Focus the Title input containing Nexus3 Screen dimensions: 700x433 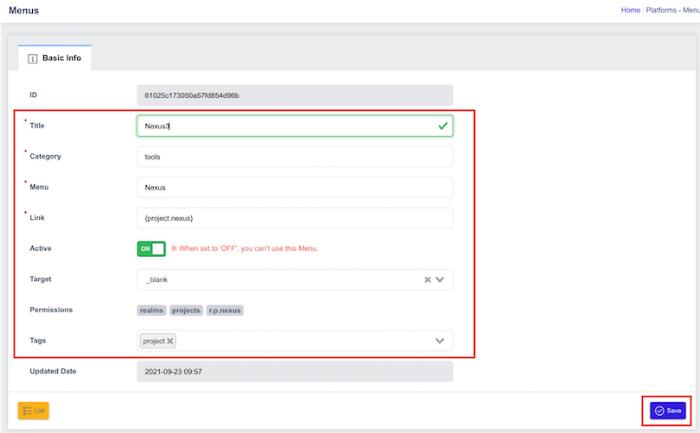click(295, 126)
